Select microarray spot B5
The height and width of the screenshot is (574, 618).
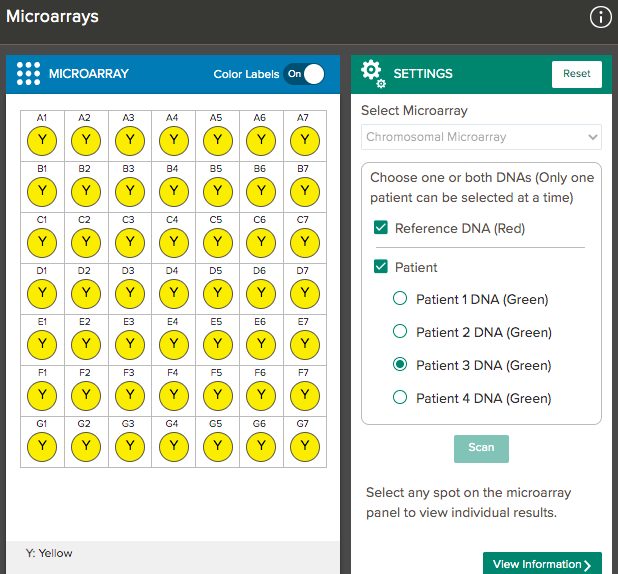pos(218,192)
